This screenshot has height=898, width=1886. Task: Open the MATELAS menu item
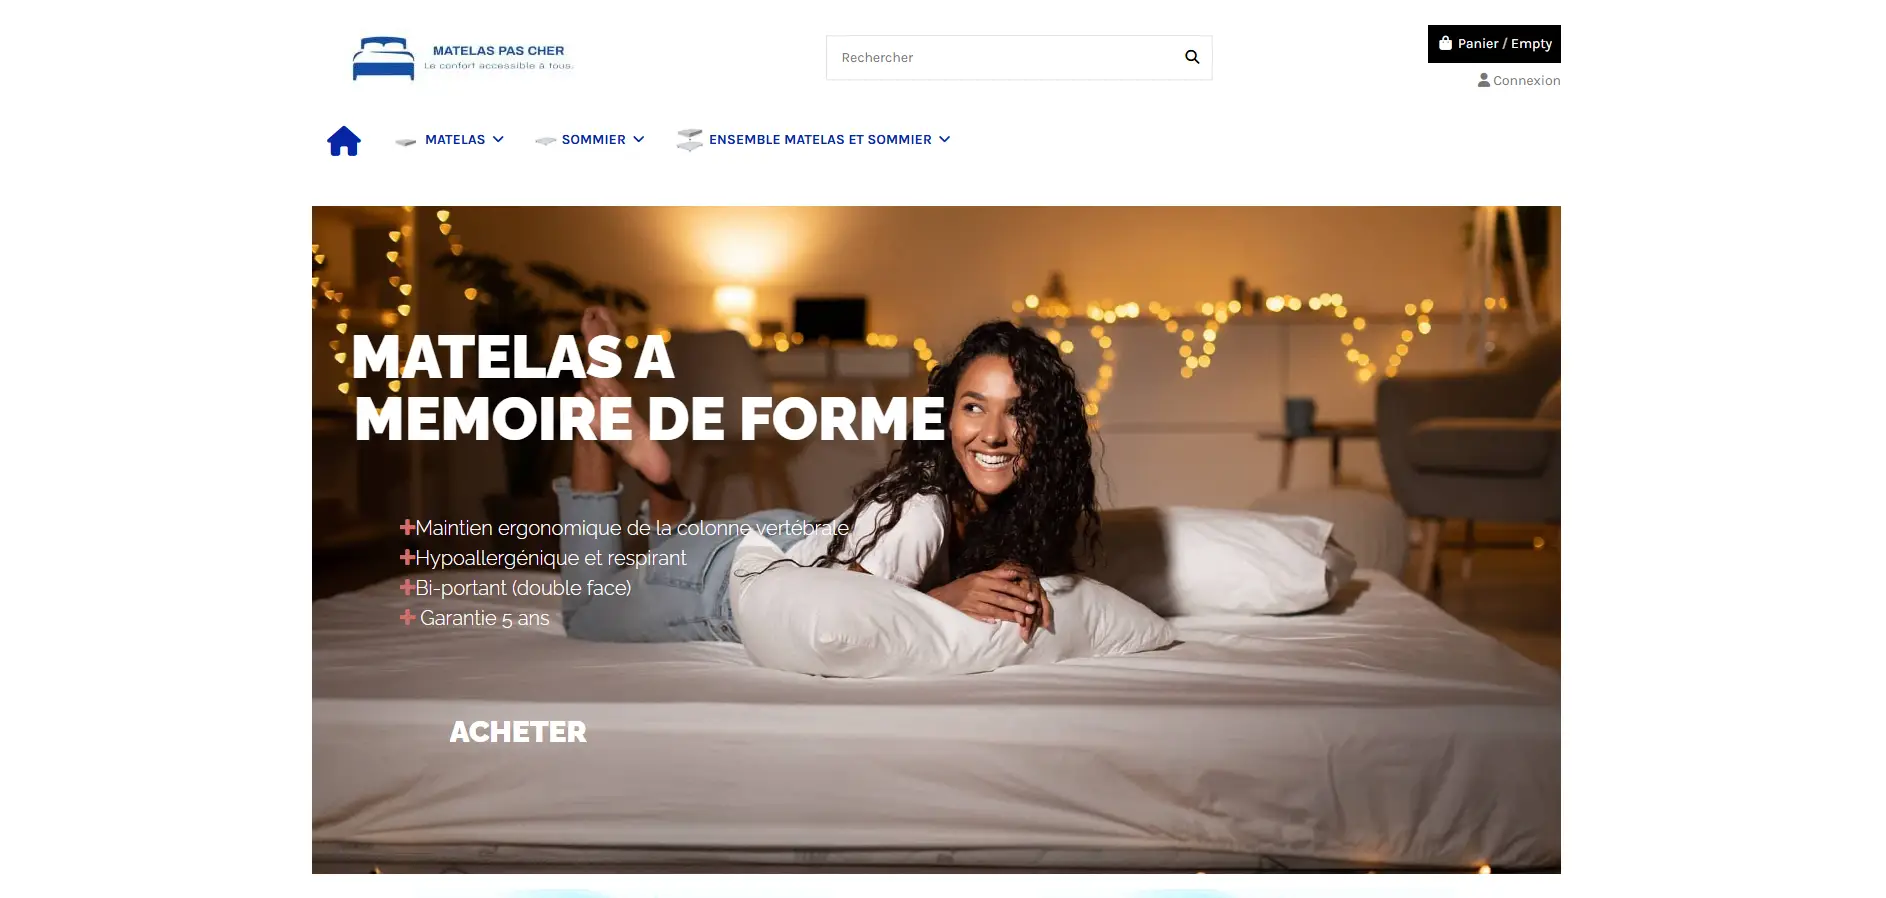tap(455, 140)
